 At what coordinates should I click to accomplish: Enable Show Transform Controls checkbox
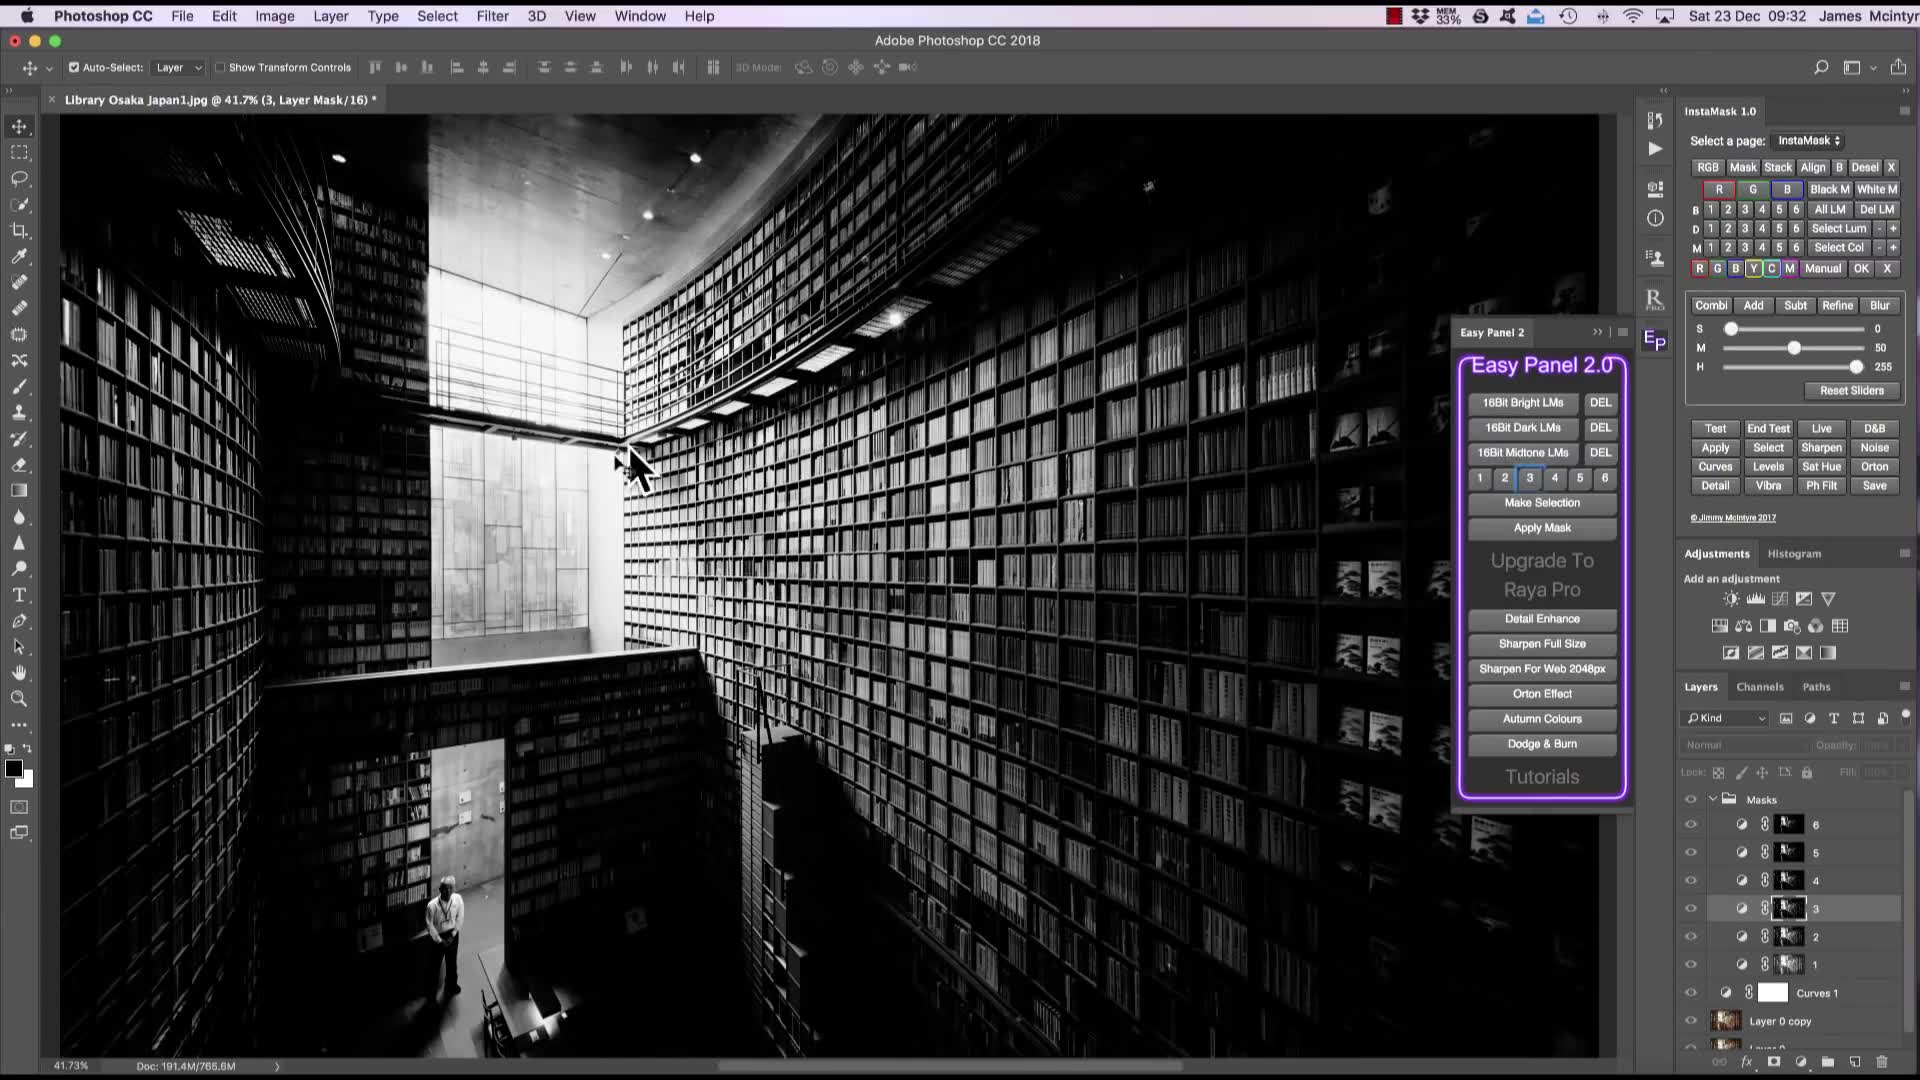point(220,68)
